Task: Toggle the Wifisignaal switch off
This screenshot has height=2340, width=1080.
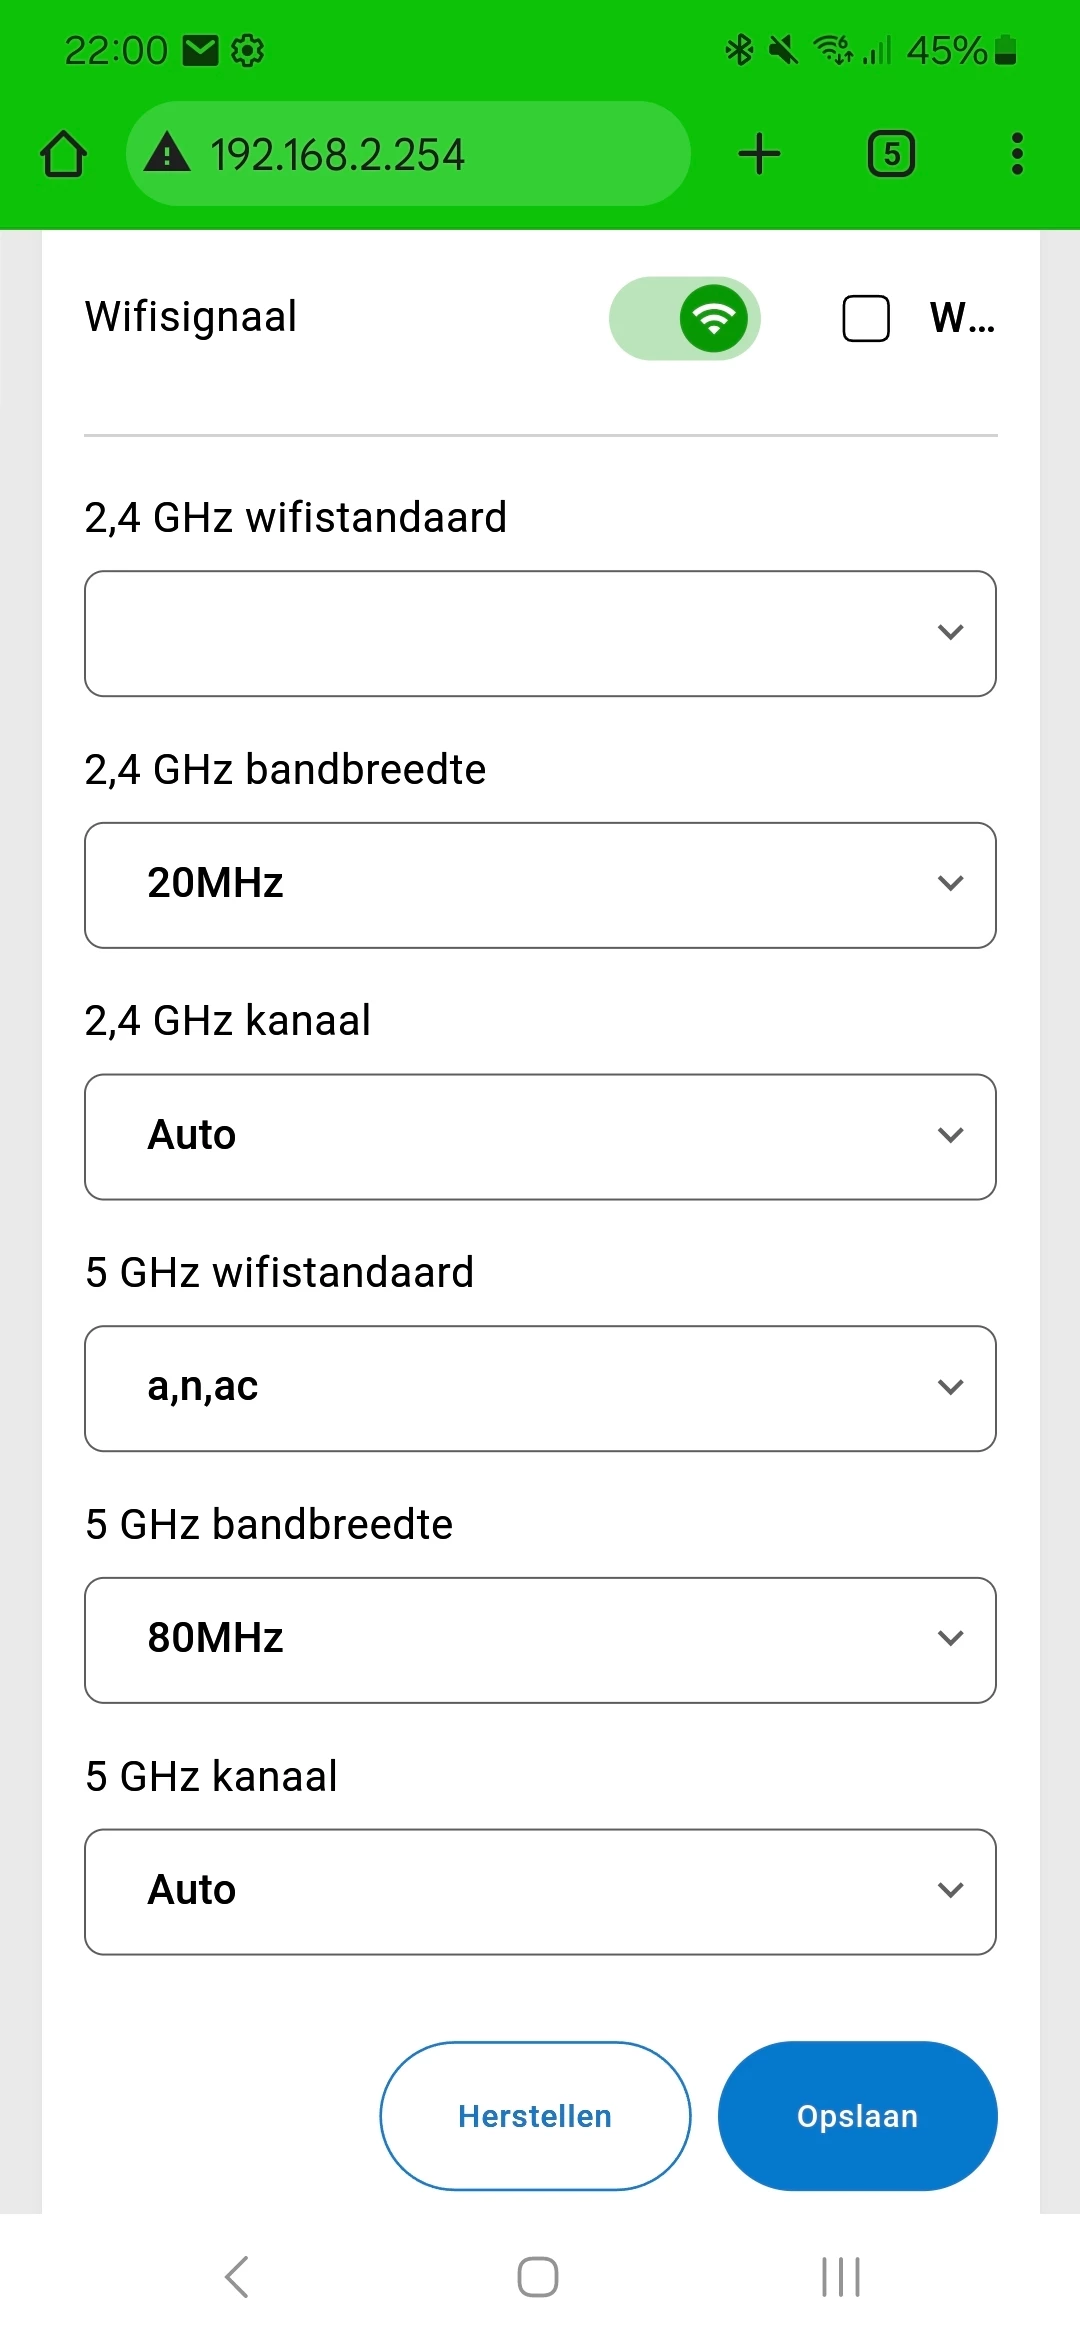Action: coord(685,318)
